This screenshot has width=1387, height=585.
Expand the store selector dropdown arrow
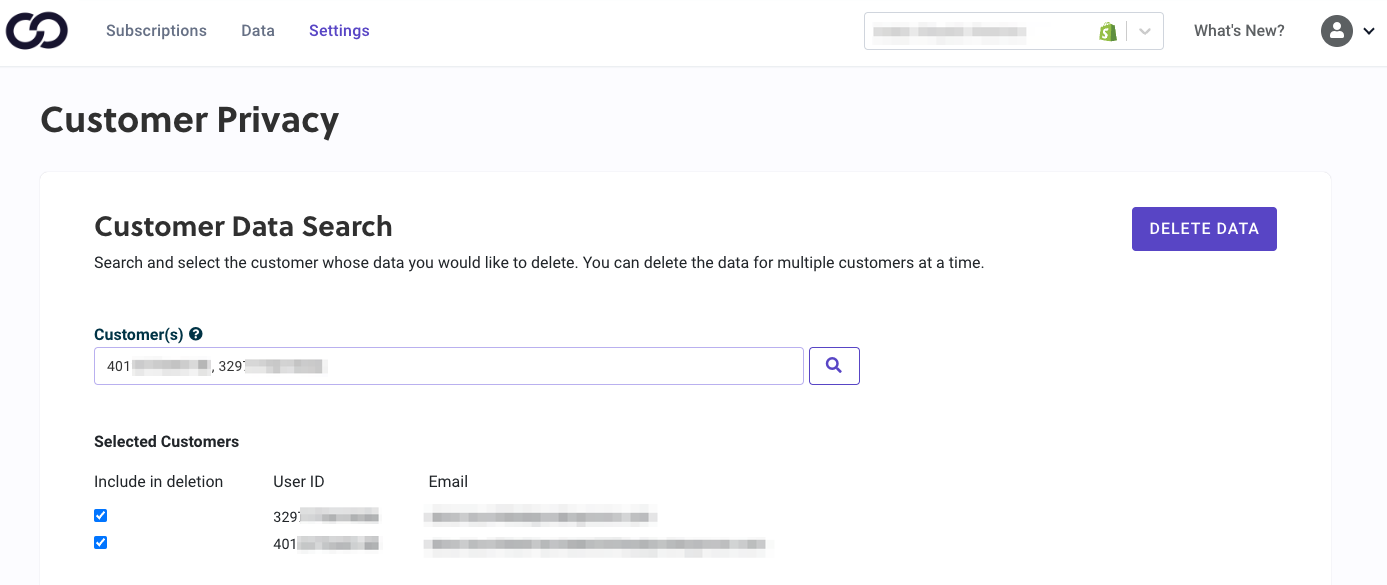[x=1145, y=31]
